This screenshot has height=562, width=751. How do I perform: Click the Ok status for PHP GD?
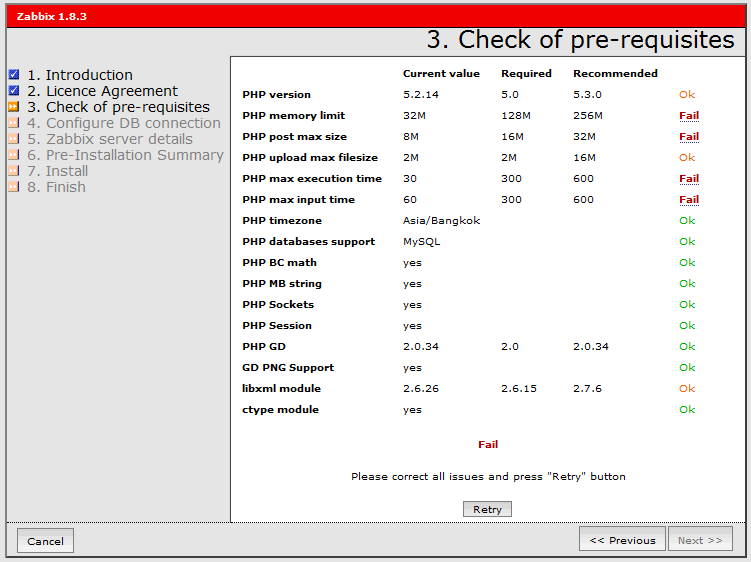687,346
